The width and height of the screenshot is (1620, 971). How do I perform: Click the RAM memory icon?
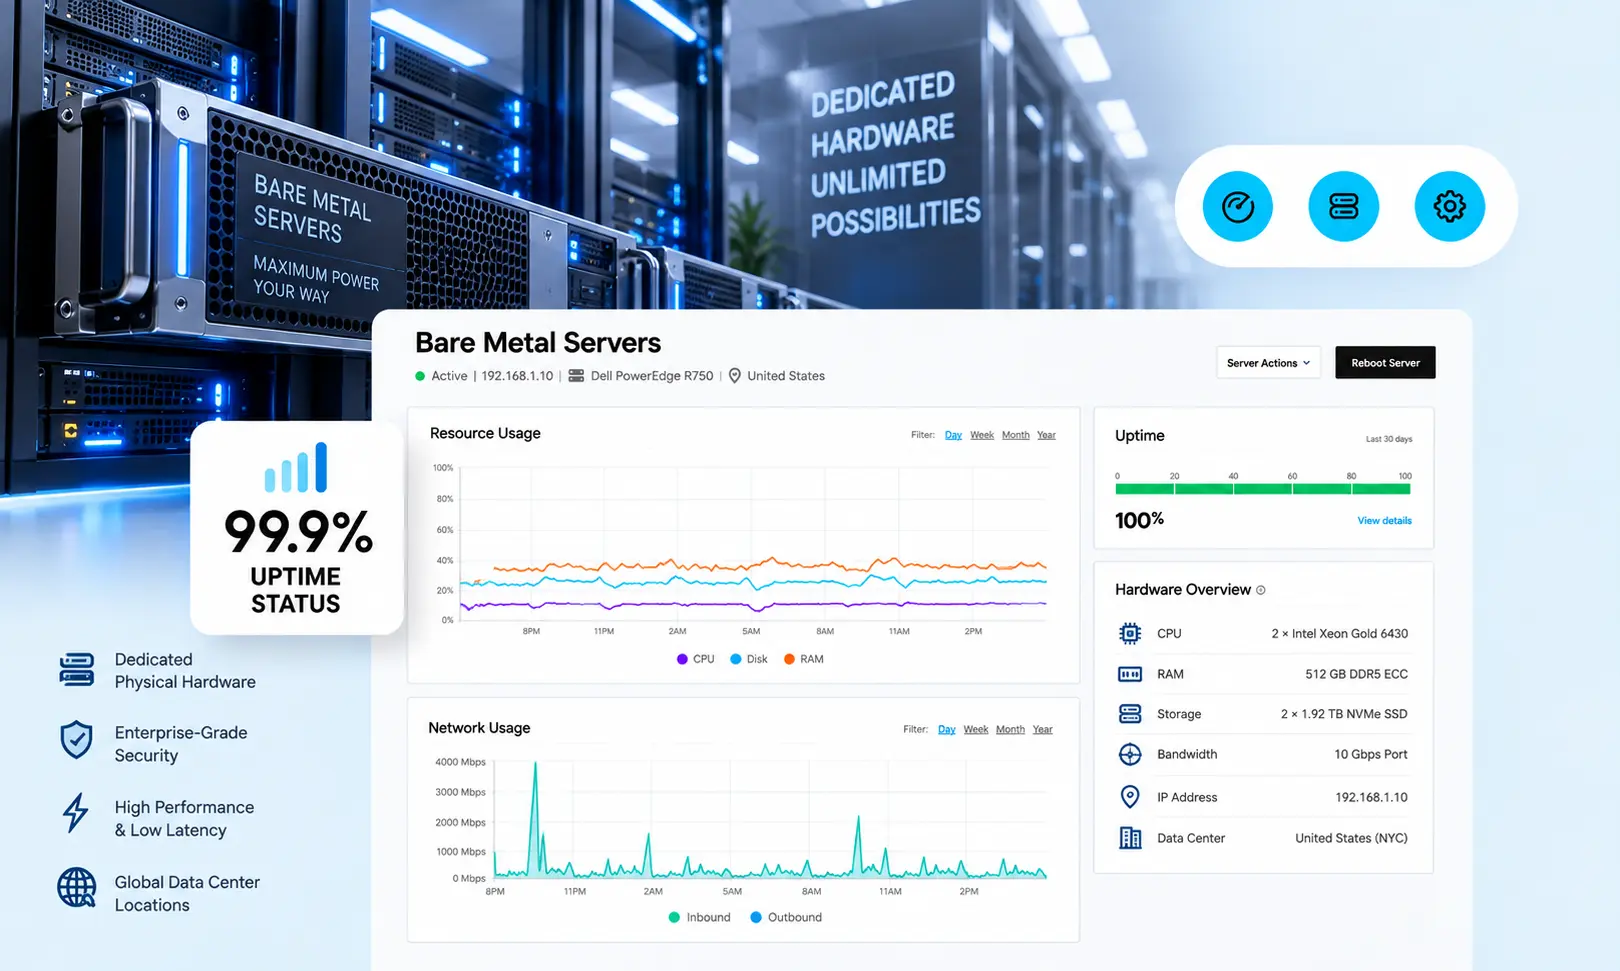(1130, 674)
